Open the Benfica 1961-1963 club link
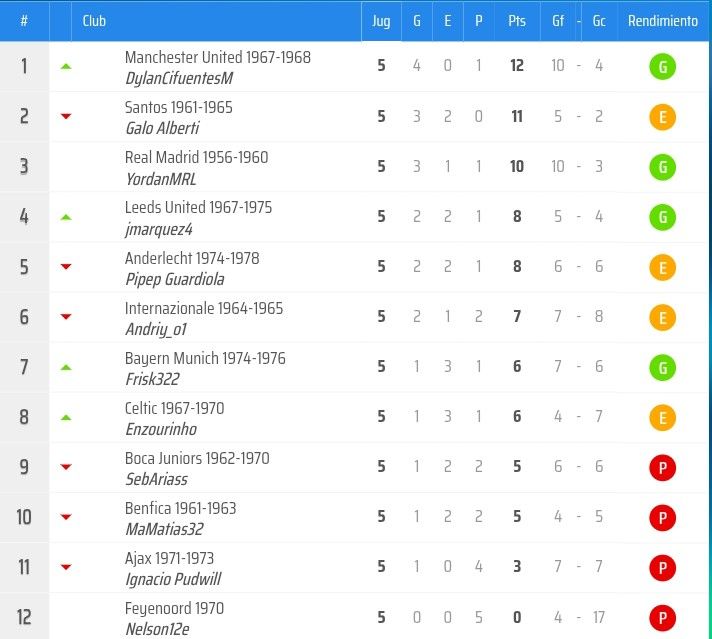The width and height of the screenshot is (712, 639). [x=180, y=508]
